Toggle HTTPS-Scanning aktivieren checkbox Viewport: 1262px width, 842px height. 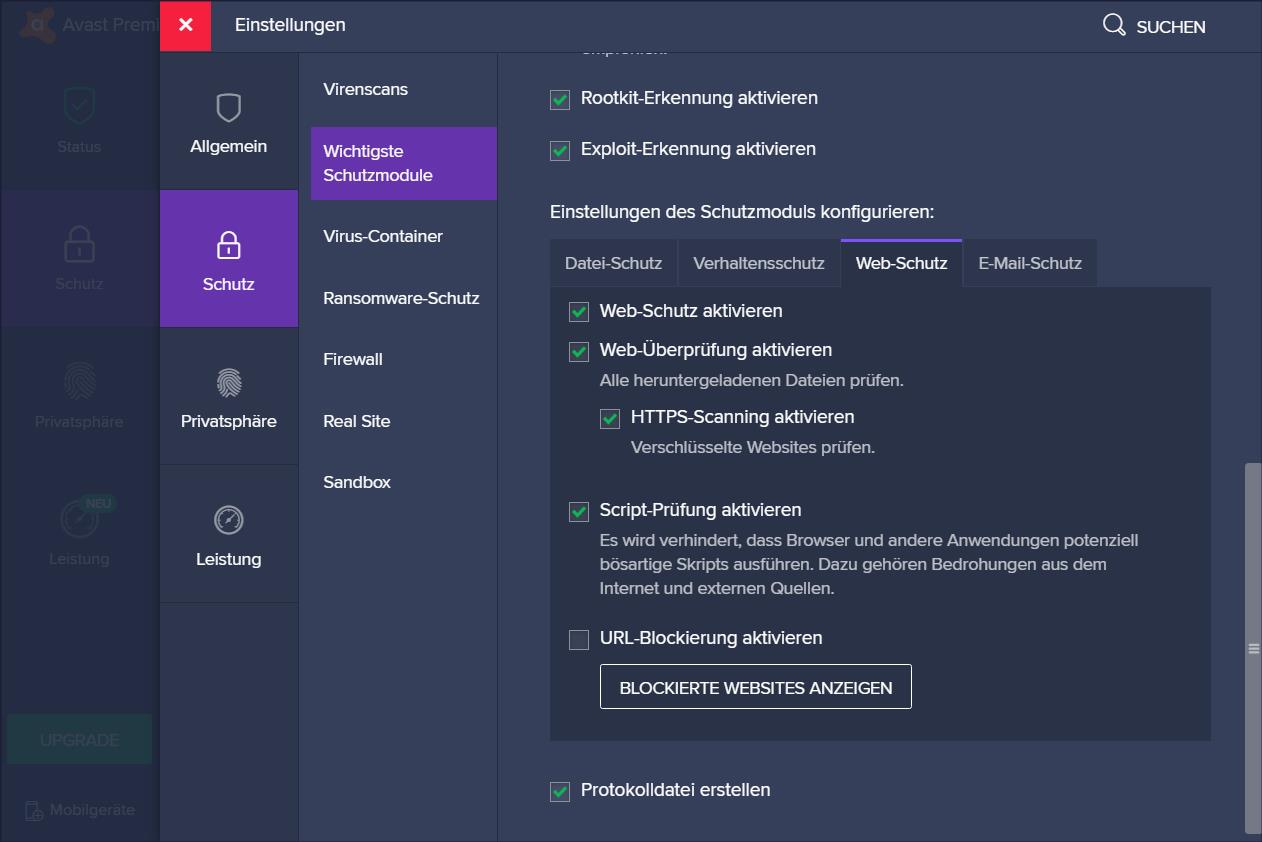coord(610,418)
